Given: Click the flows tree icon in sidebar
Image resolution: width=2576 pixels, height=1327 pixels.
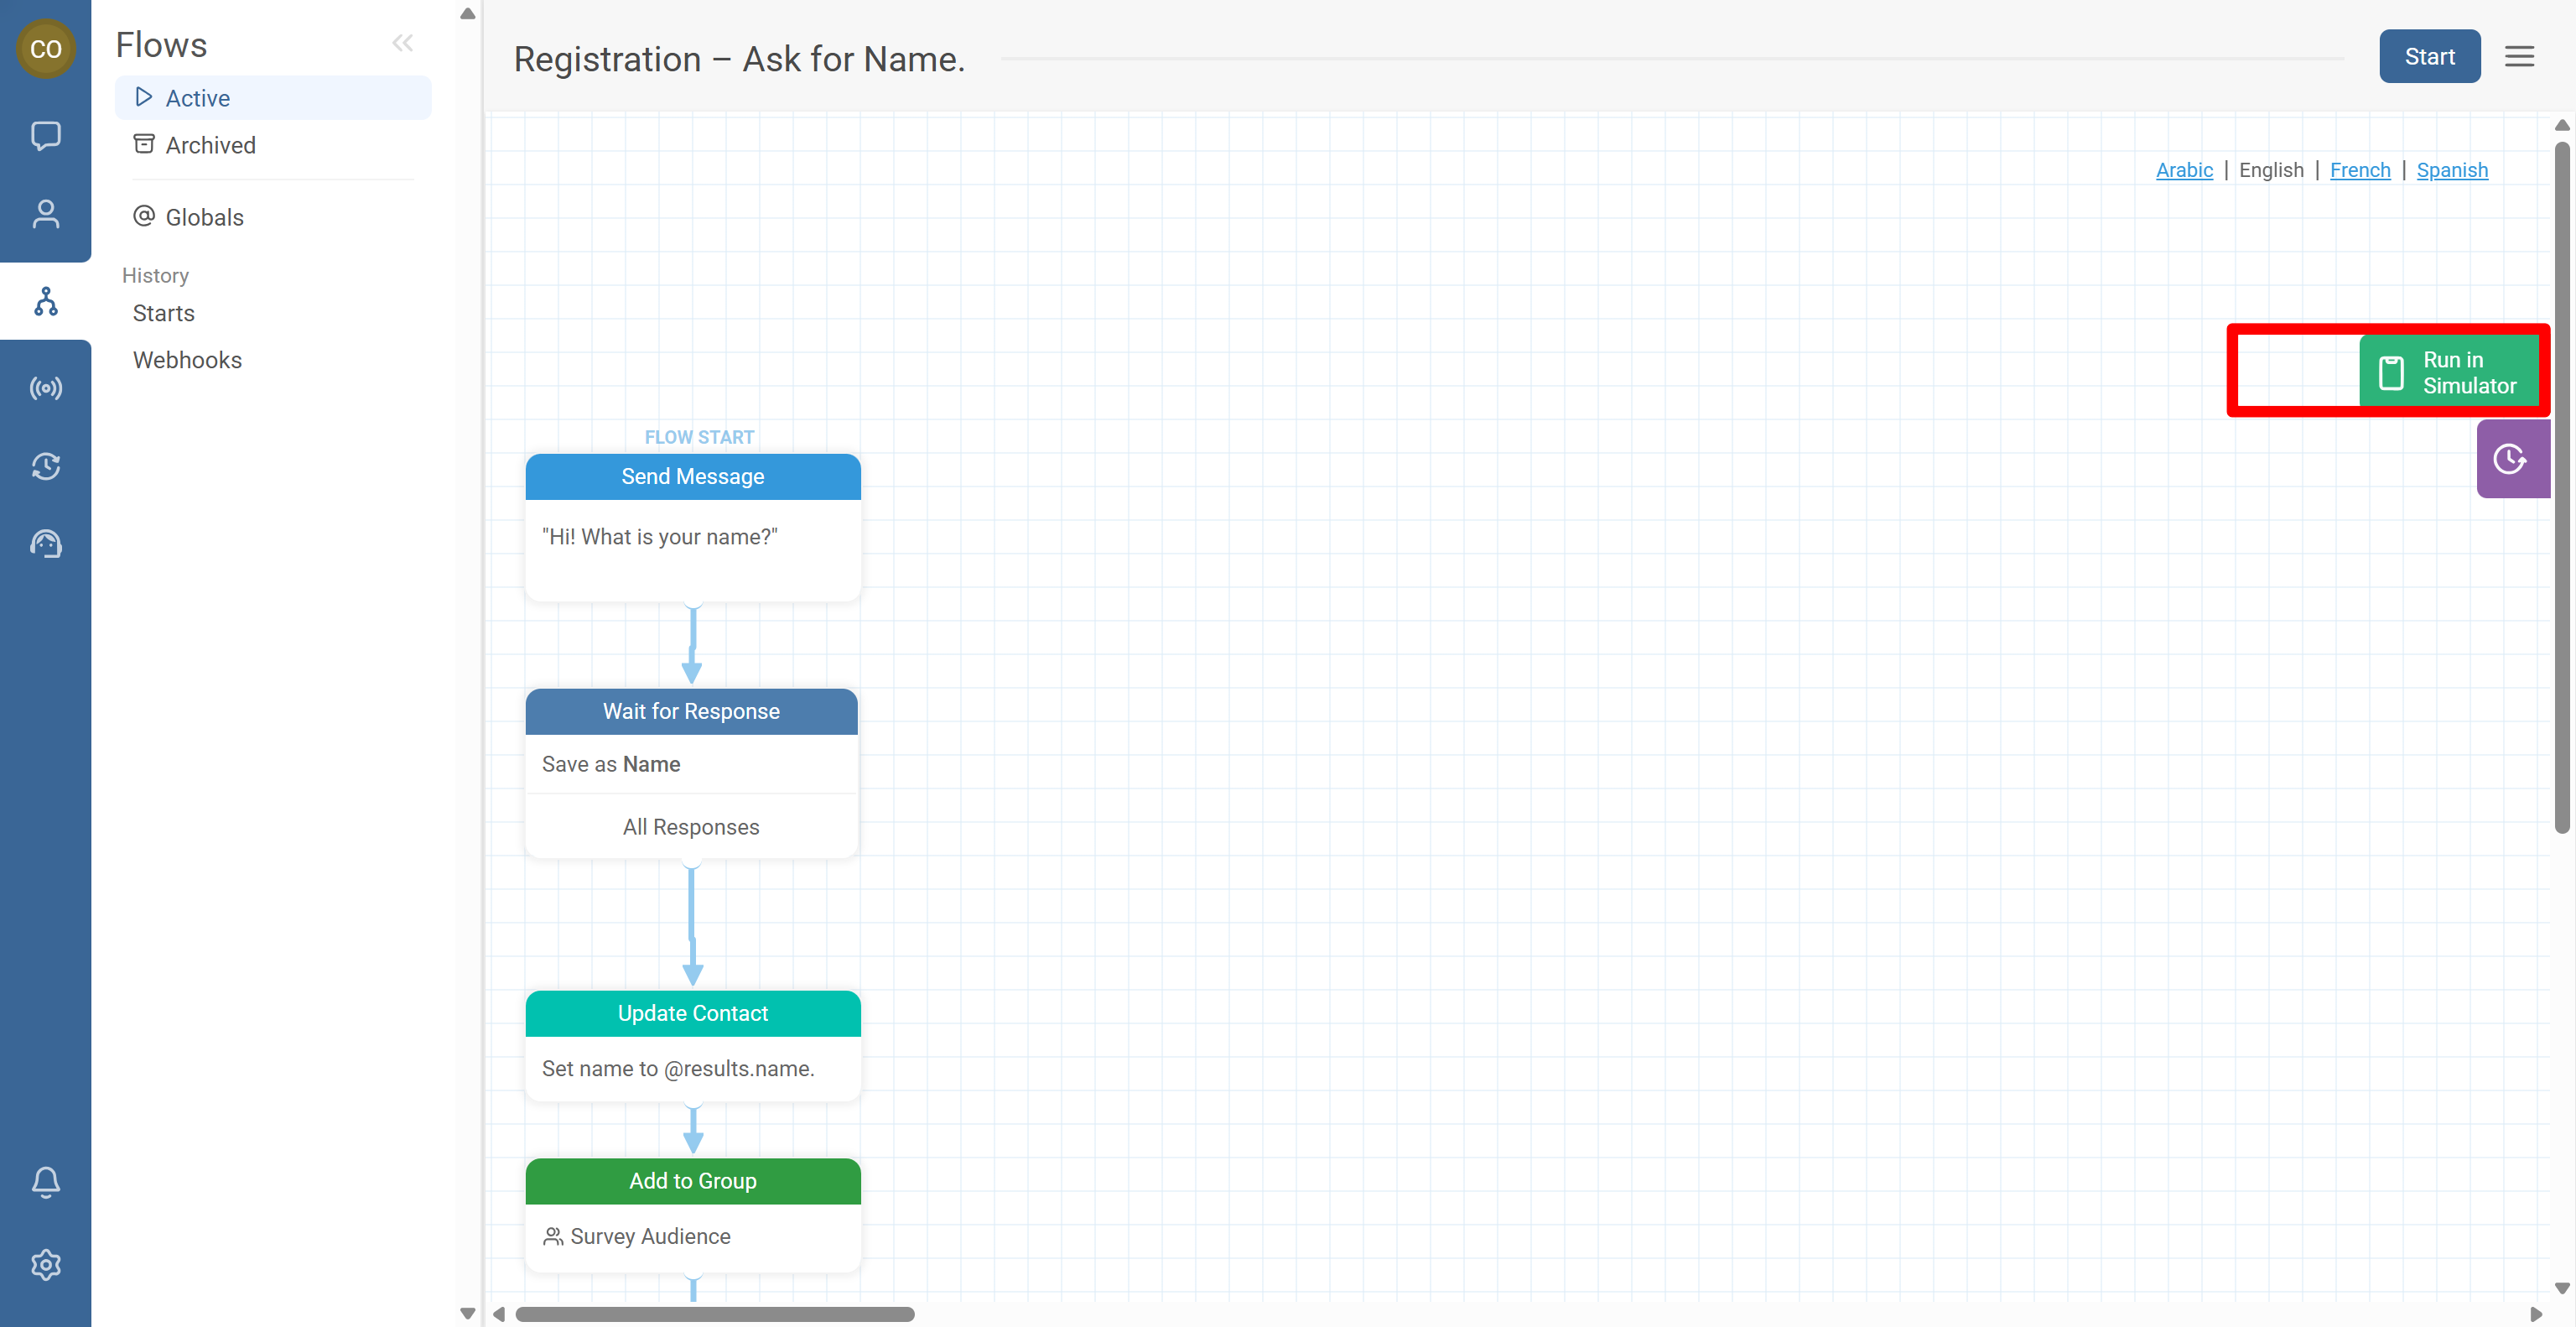Looking at the screenshot, I should 45,301.
